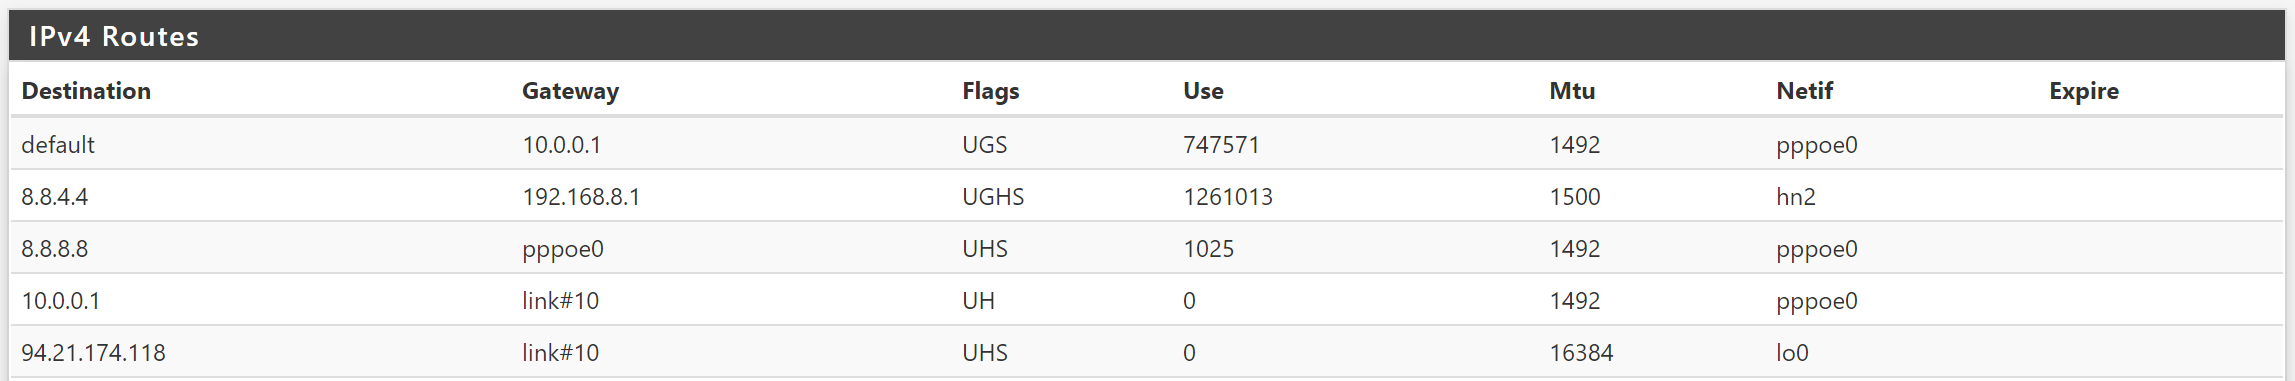Click the 94.21.174.118 destination cell

[x=94, y=353]
